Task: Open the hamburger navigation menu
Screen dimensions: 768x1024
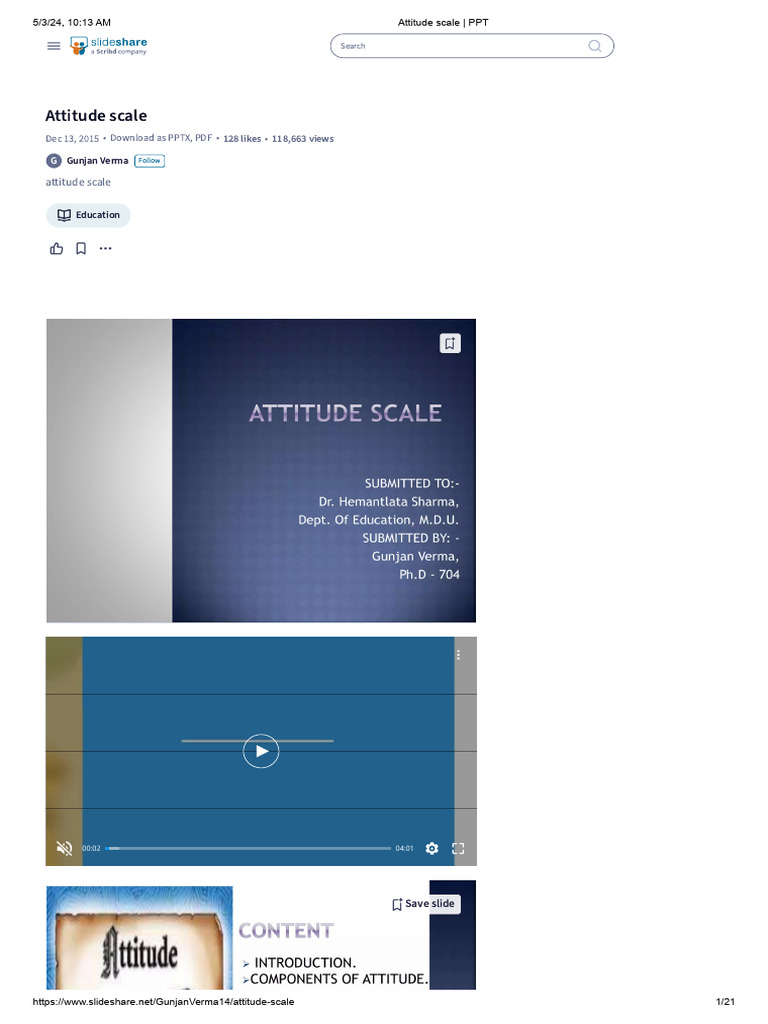Action: (x=54, y=46)
